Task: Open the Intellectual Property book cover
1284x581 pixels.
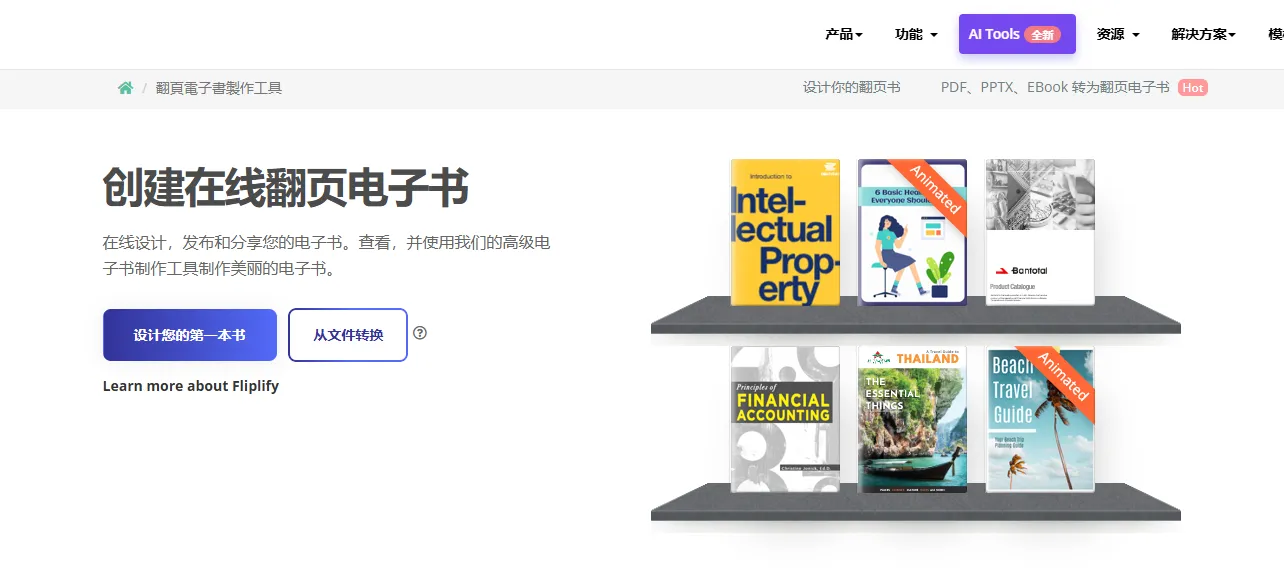Action: (x=785, y=232)
